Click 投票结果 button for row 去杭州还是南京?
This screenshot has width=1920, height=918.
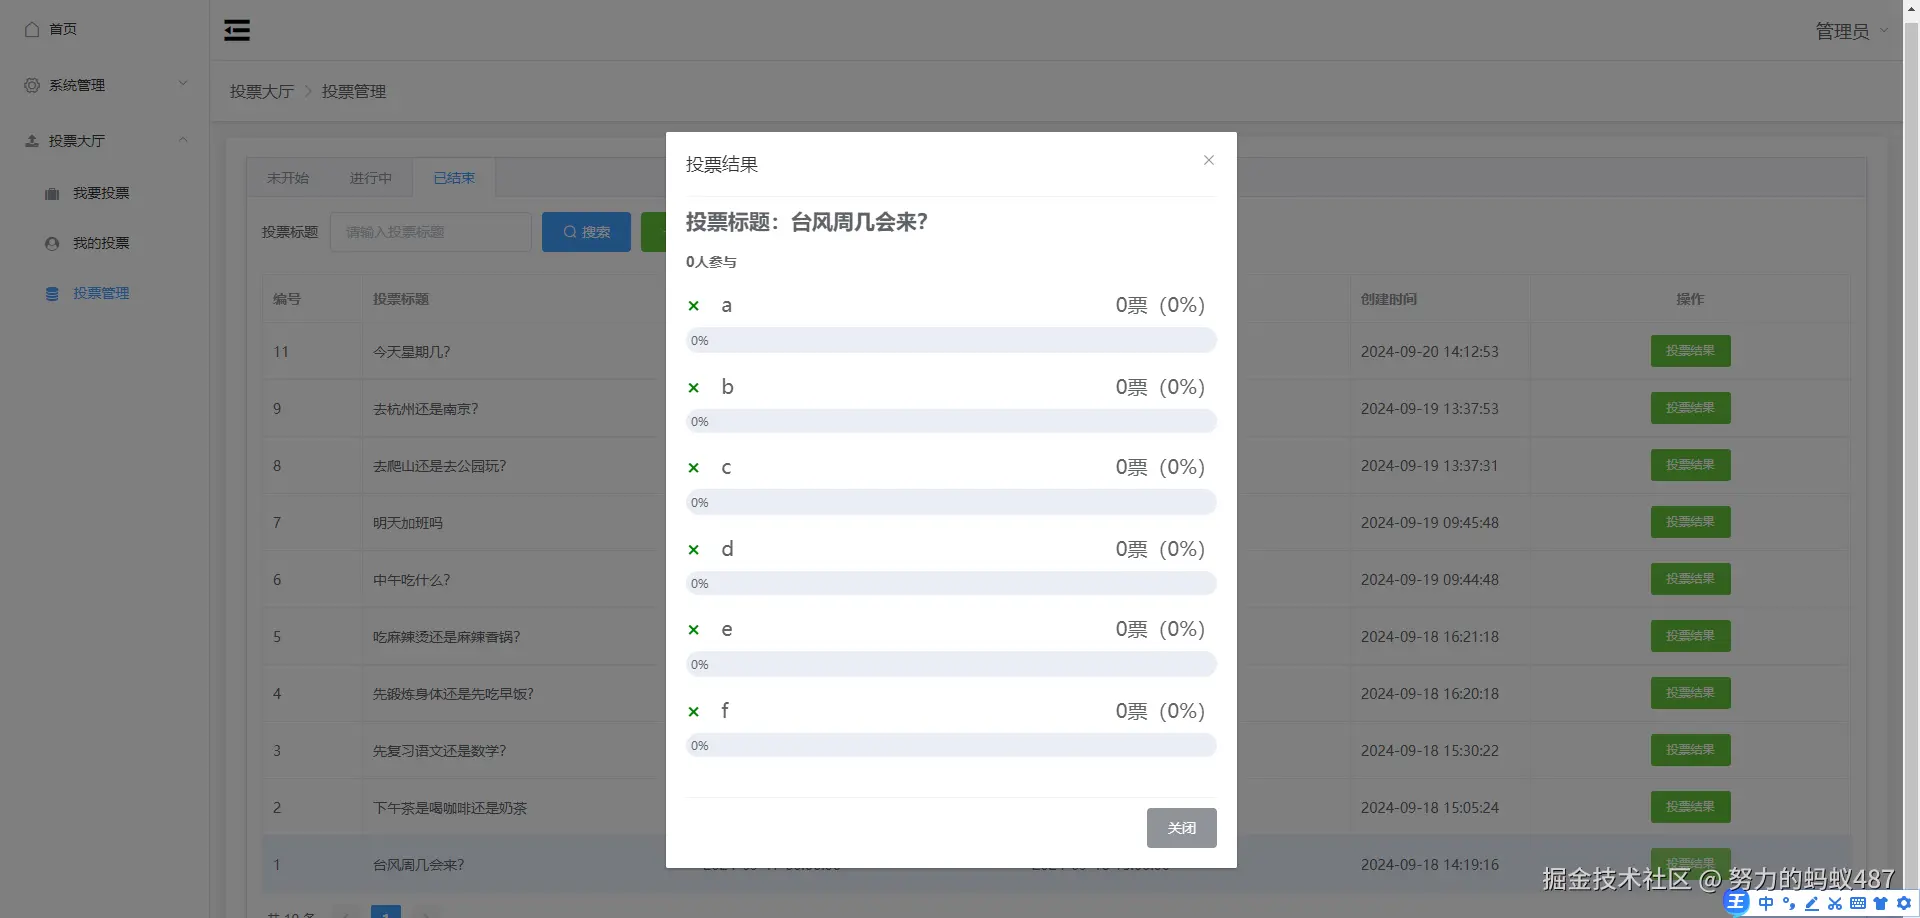[x=1690, y=408]
